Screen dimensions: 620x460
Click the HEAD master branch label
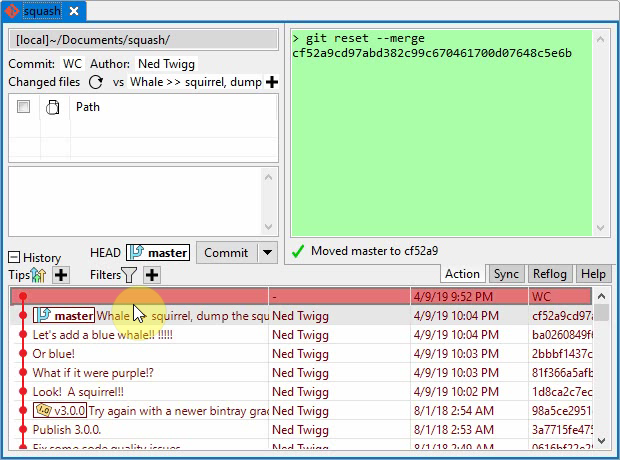(158, 253)
